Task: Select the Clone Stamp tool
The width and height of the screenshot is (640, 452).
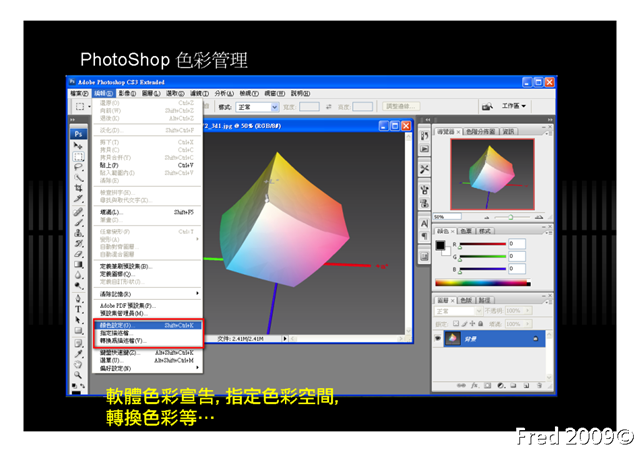Action: coord(78,233)
